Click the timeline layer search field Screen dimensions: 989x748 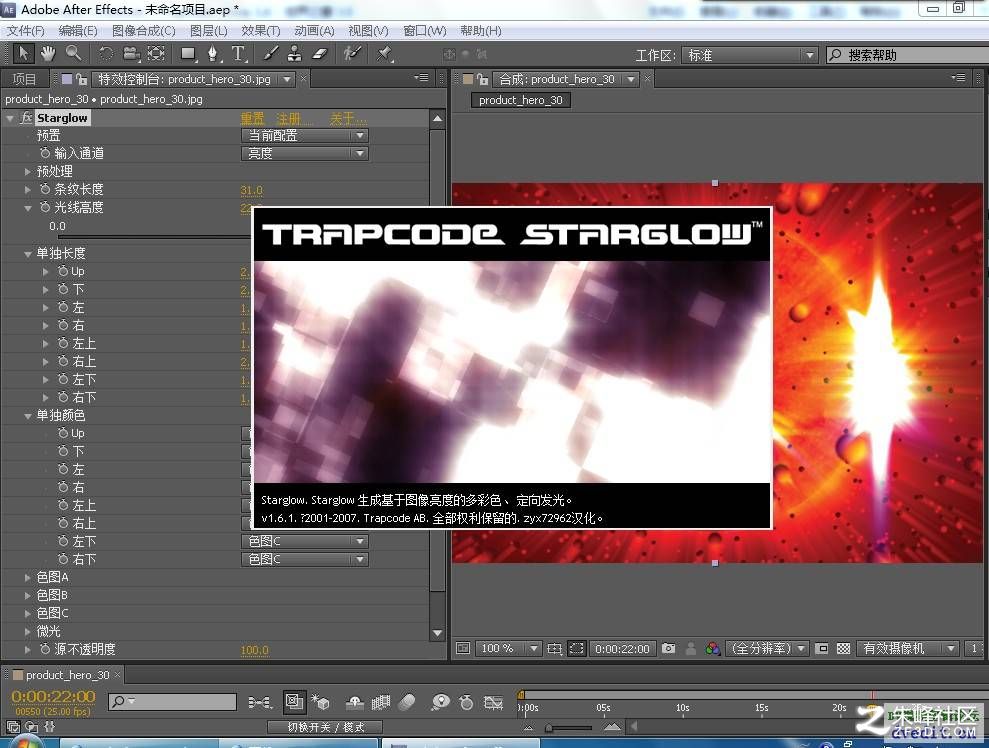click(x=172, y=701)
